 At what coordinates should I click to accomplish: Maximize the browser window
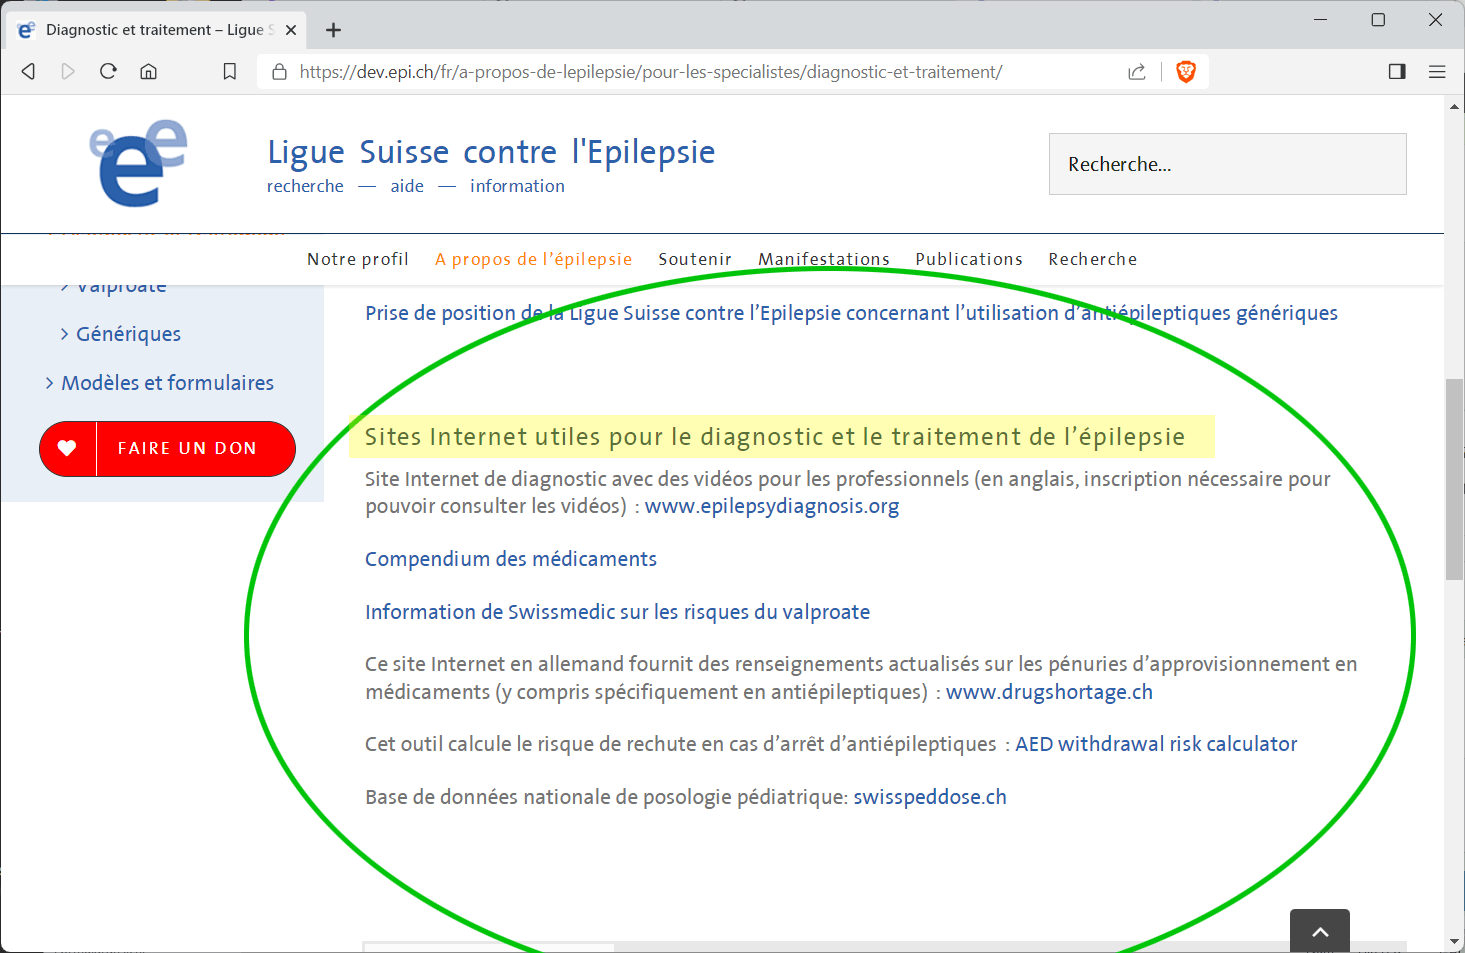[1378, 20]
